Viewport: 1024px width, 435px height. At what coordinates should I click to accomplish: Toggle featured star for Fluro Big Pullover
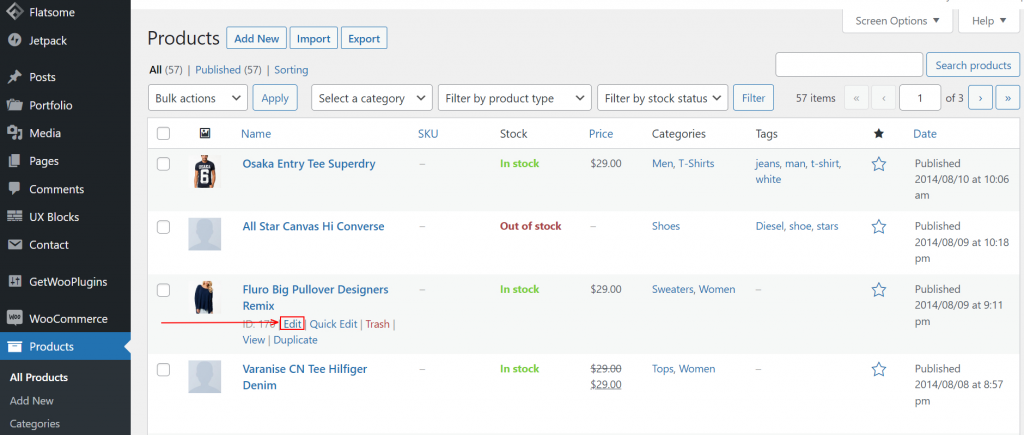tap(879, 289)
